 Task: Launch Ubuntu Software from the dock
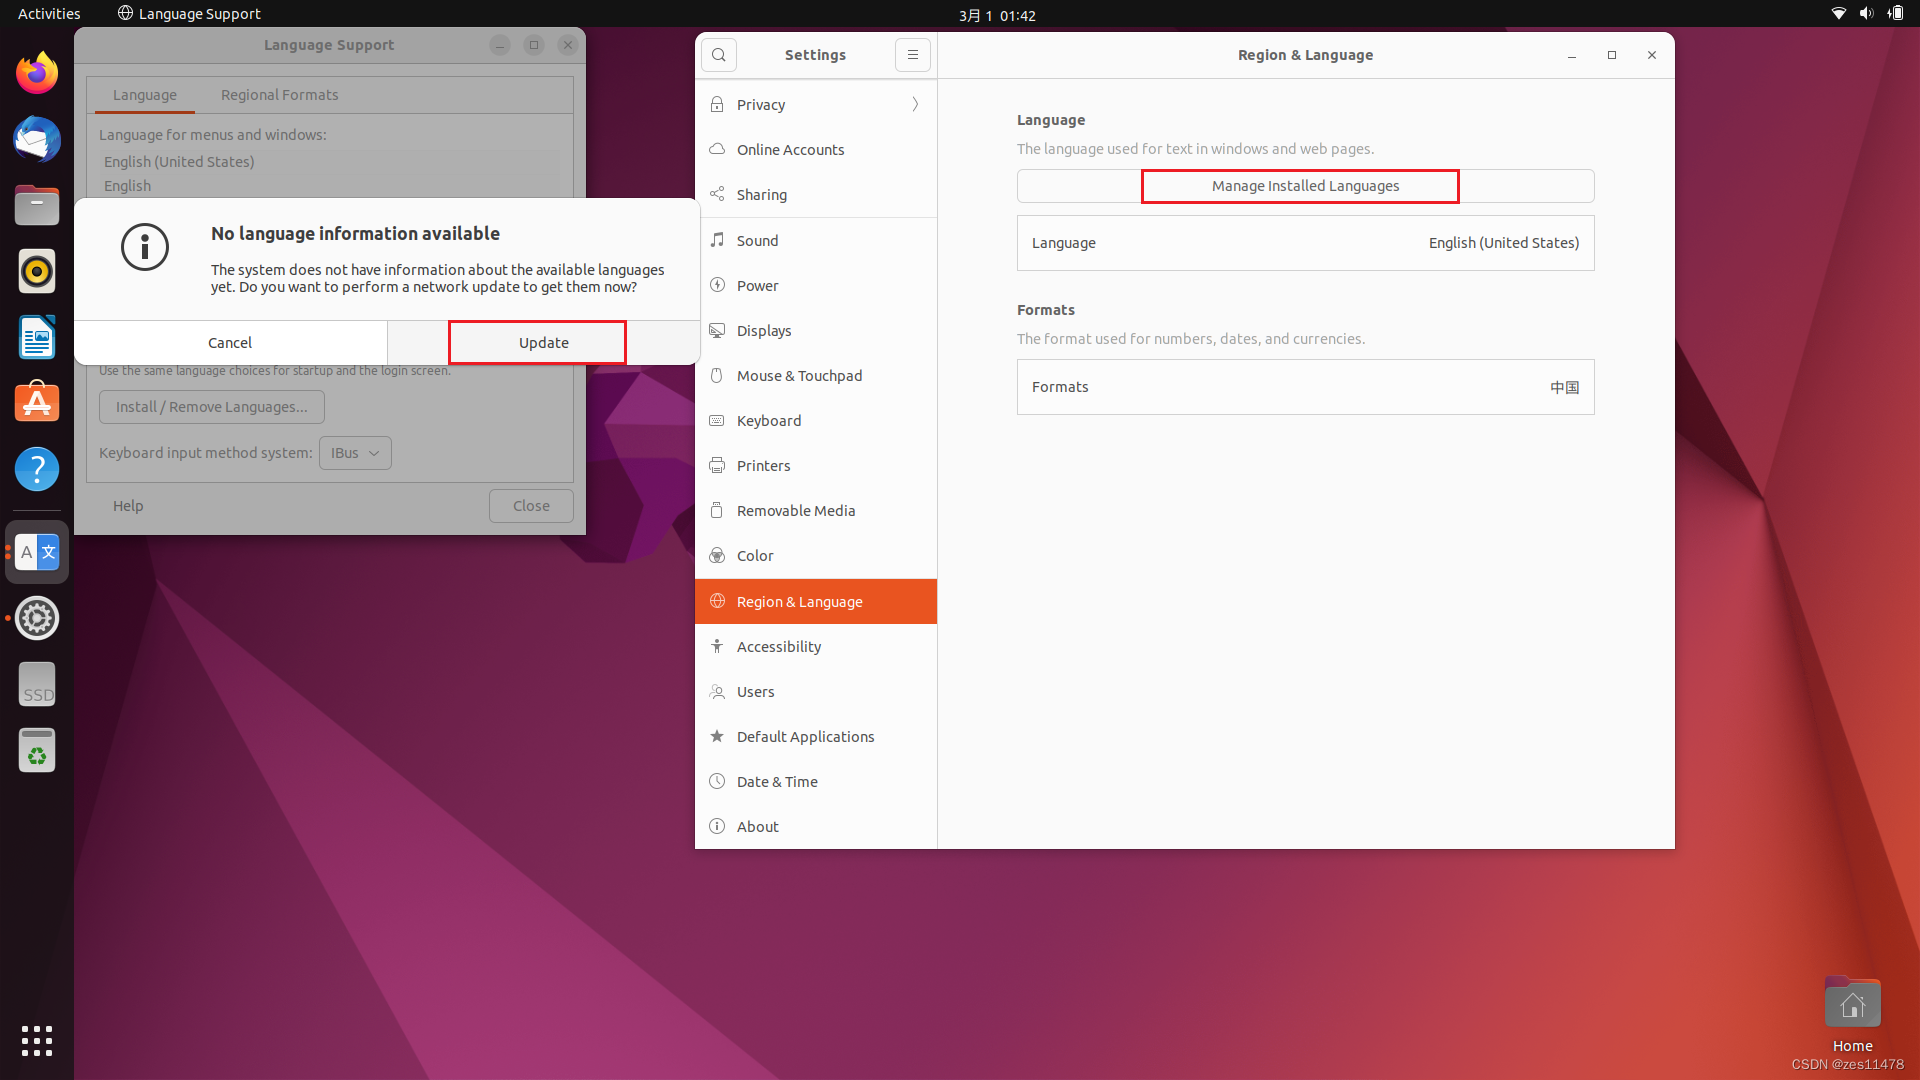36,402
